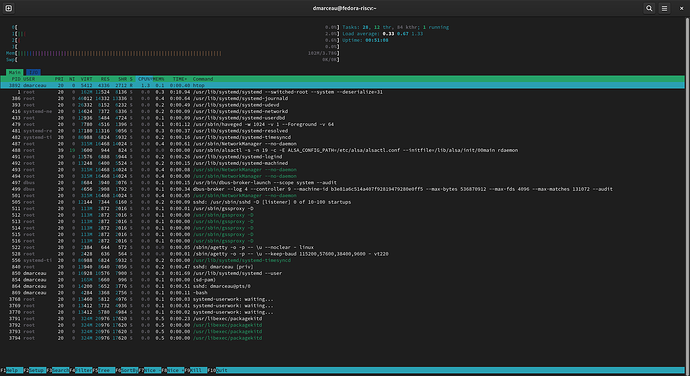Select the systemd-resolved process row

(342, 131)
